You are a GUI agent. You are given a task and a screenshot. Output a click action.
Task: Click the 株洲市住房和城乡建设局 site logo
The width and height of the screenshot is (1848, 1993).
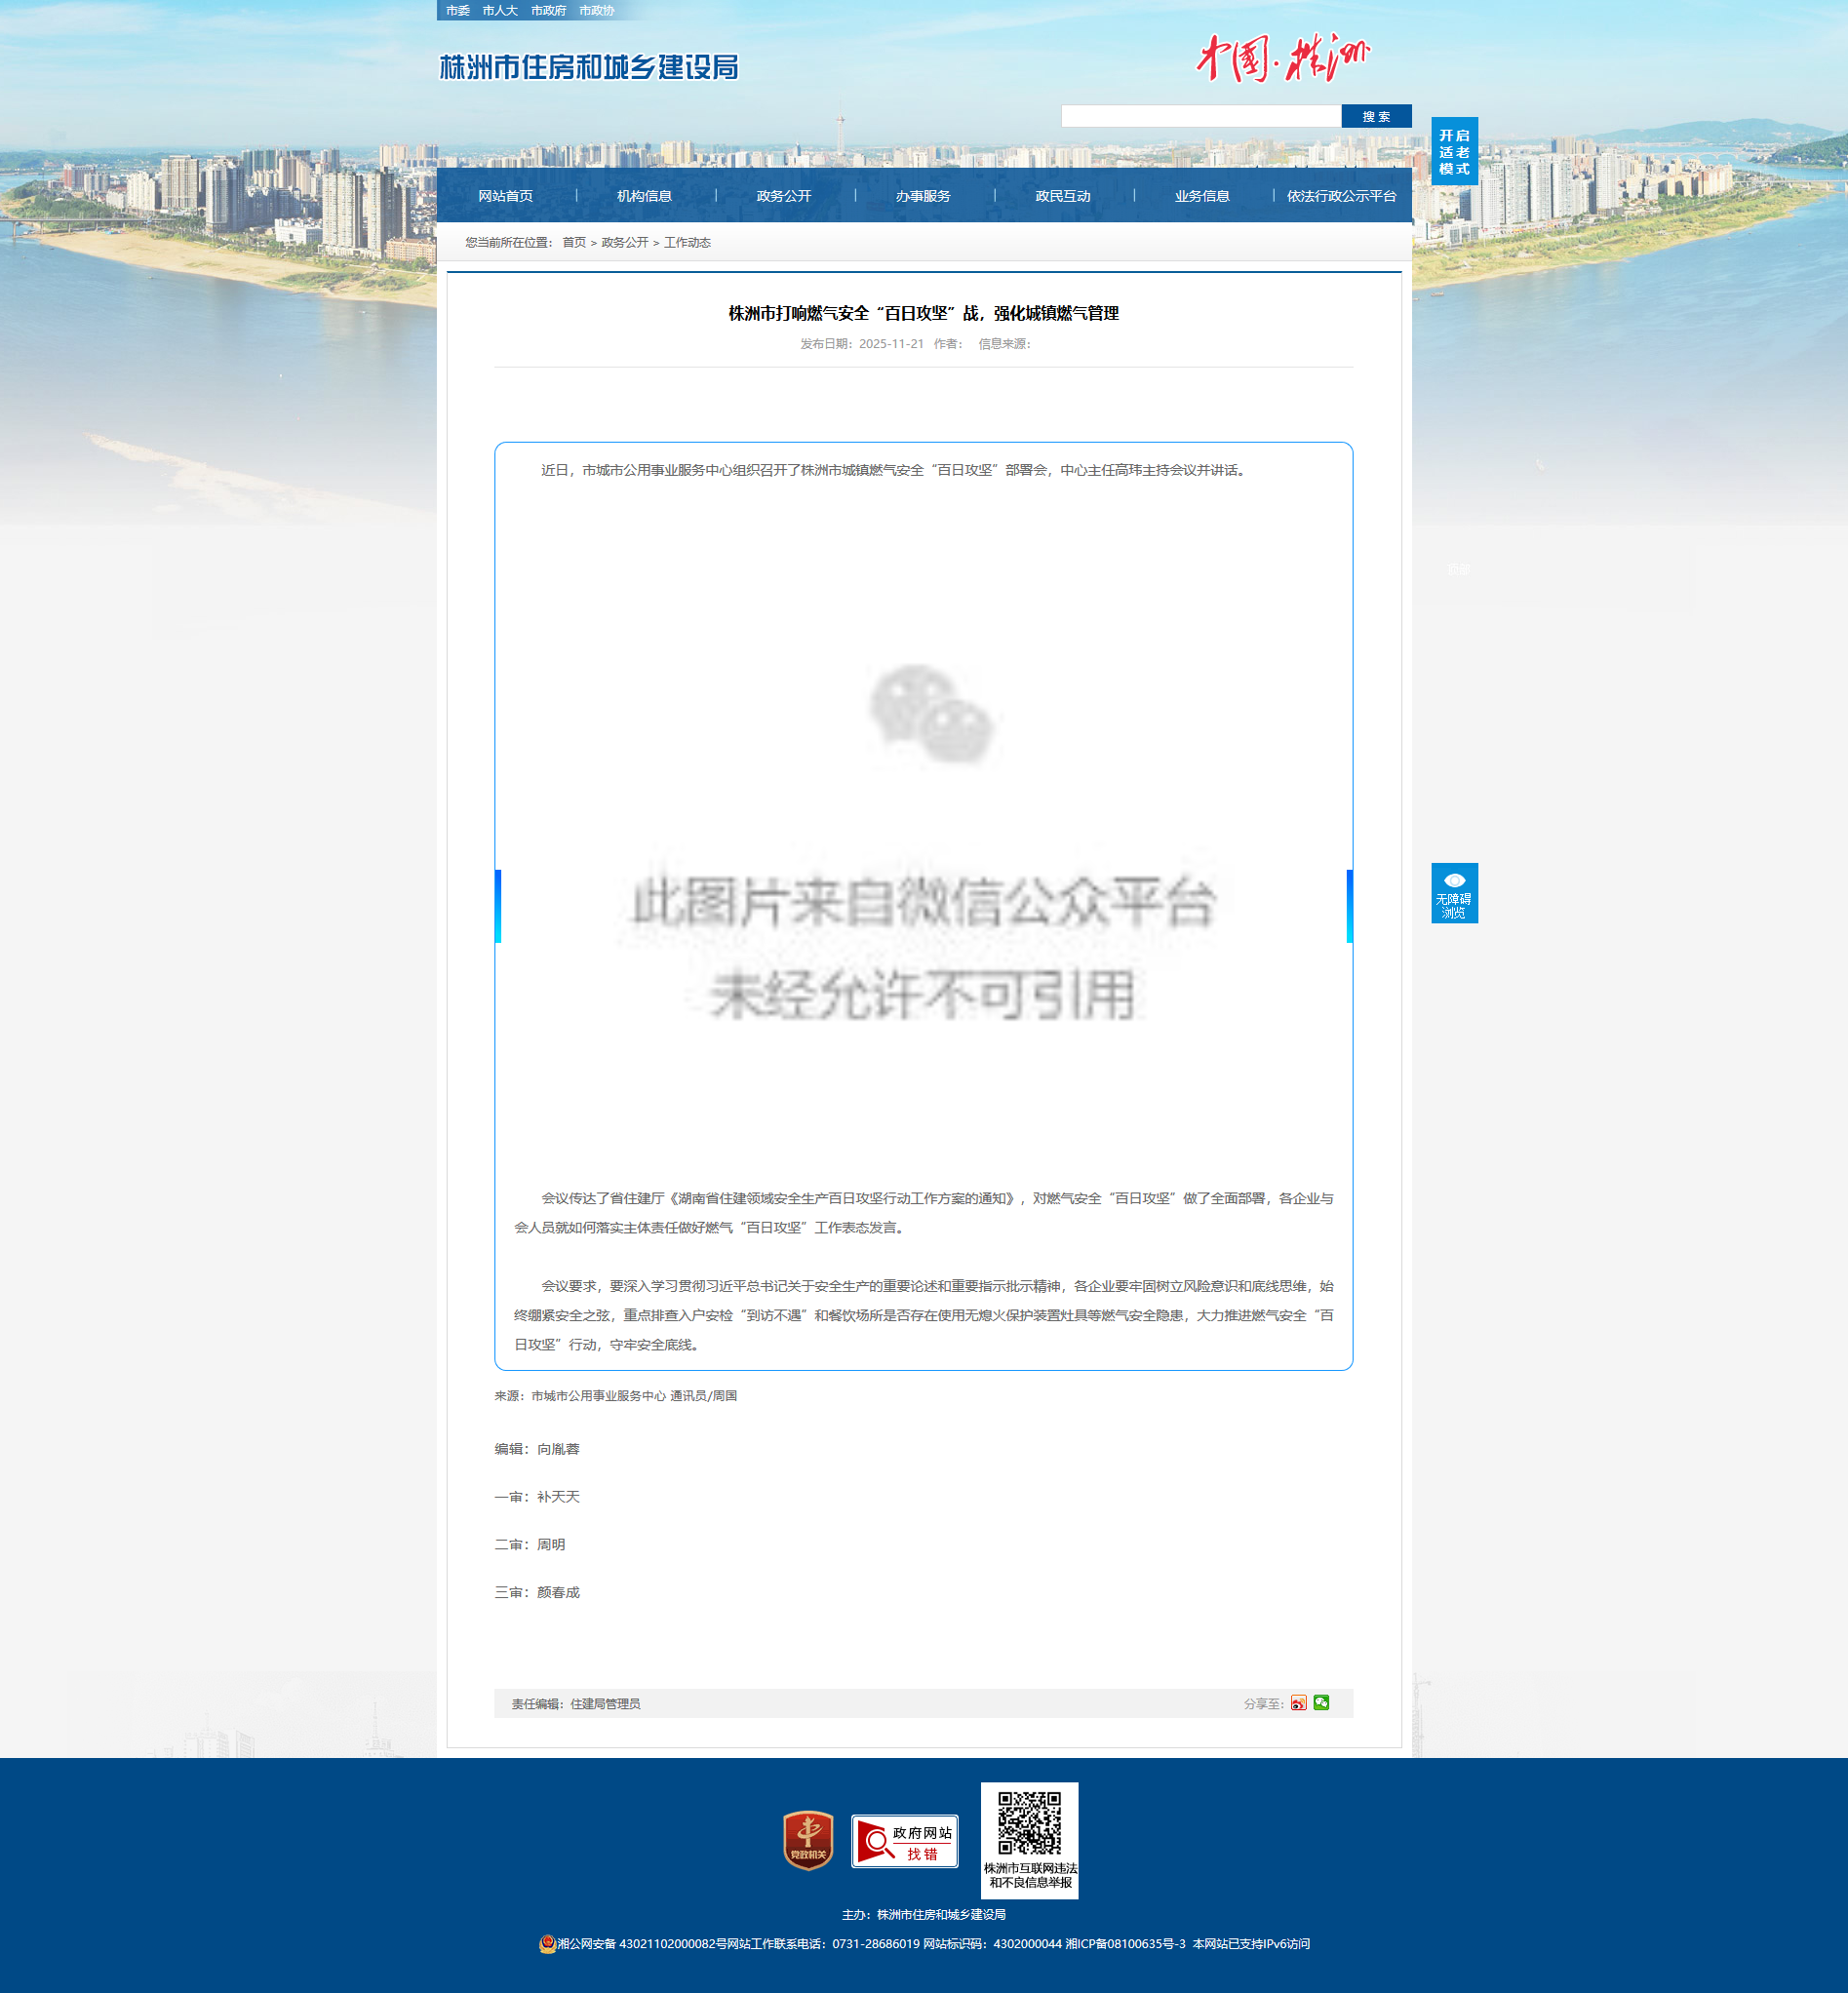click(x=589, y=67)
